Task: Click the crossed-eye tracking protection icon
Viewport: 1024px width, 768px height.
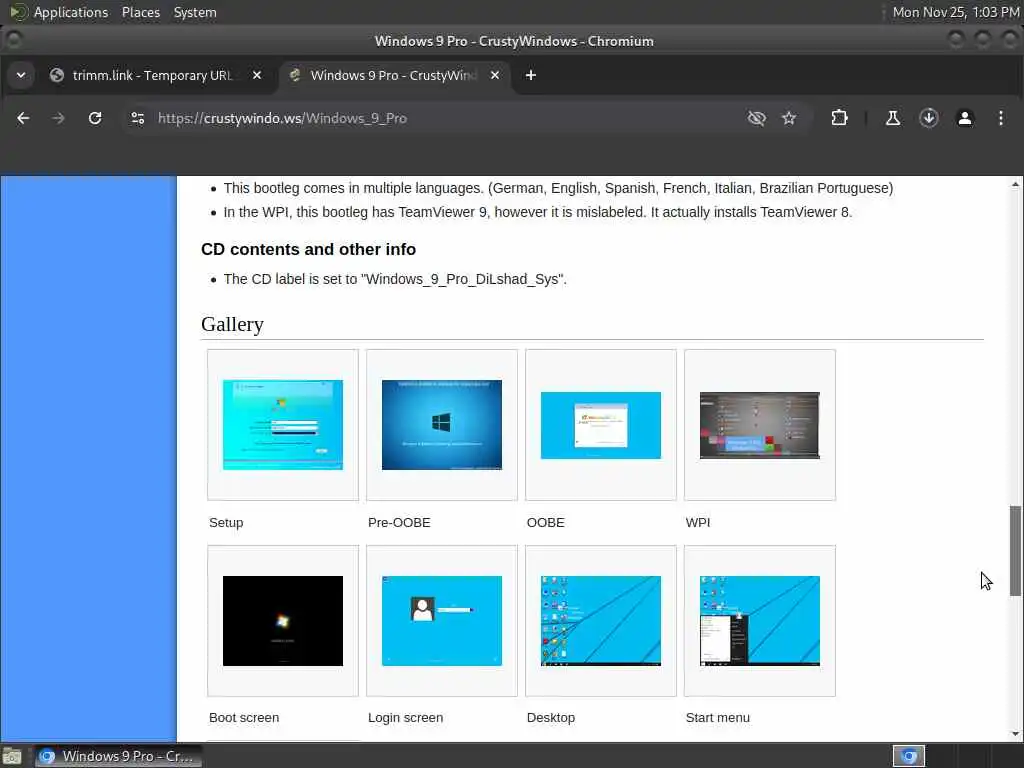Action: click(x=756, y=118)
